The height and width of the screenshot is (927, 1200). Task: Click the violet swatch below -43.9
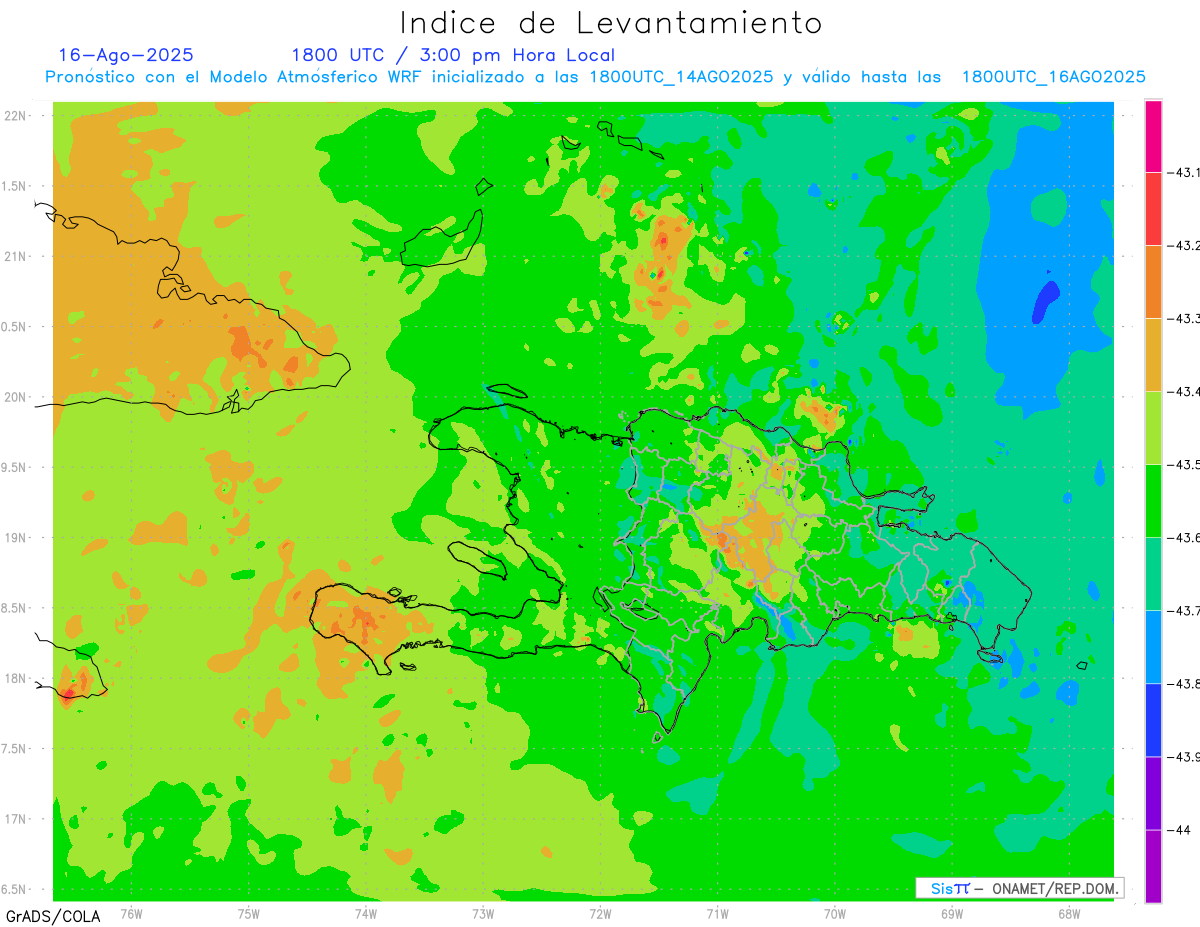click(x=1154, y=793)
